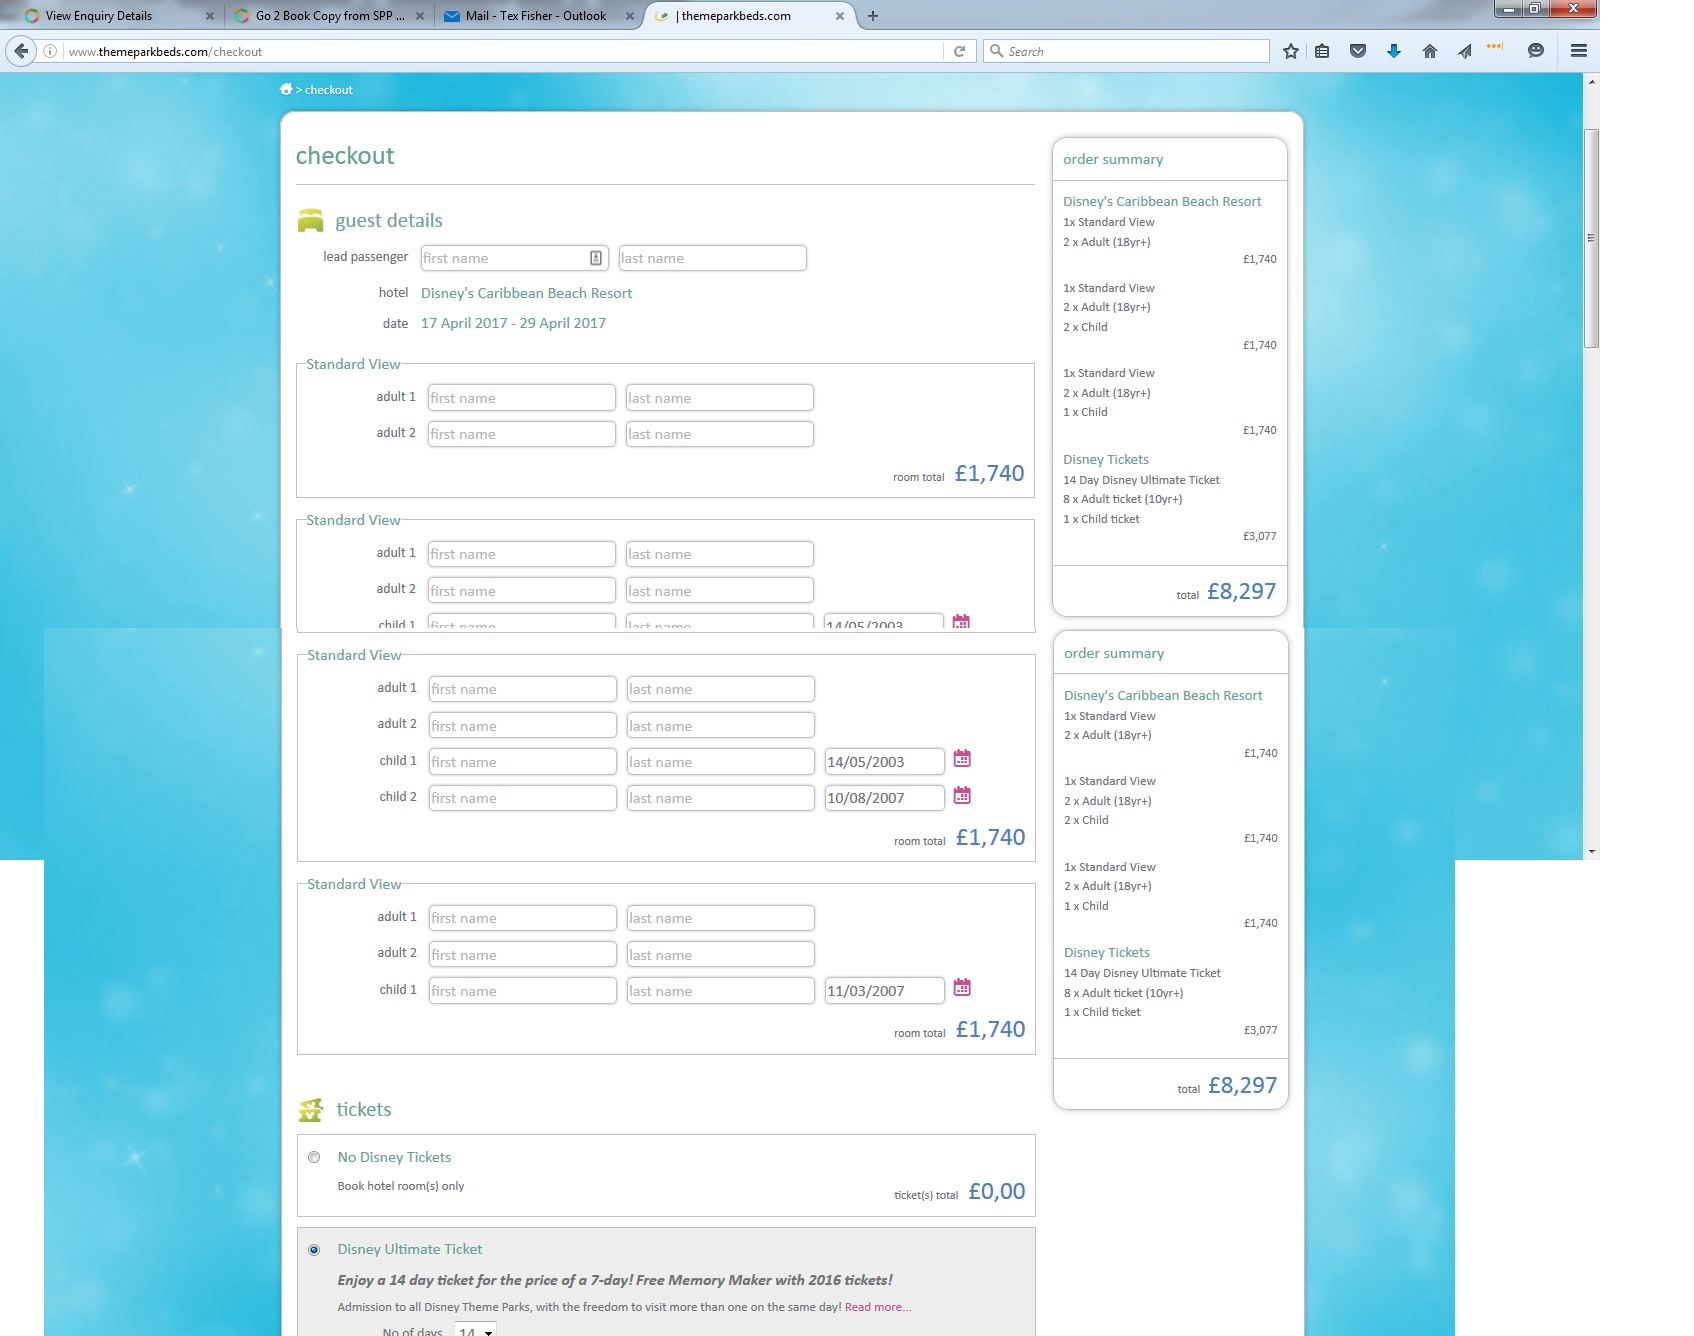1694x1336 pixels.
Task: Close the themeparkbeds.com tab
Action: coord(840,16)
